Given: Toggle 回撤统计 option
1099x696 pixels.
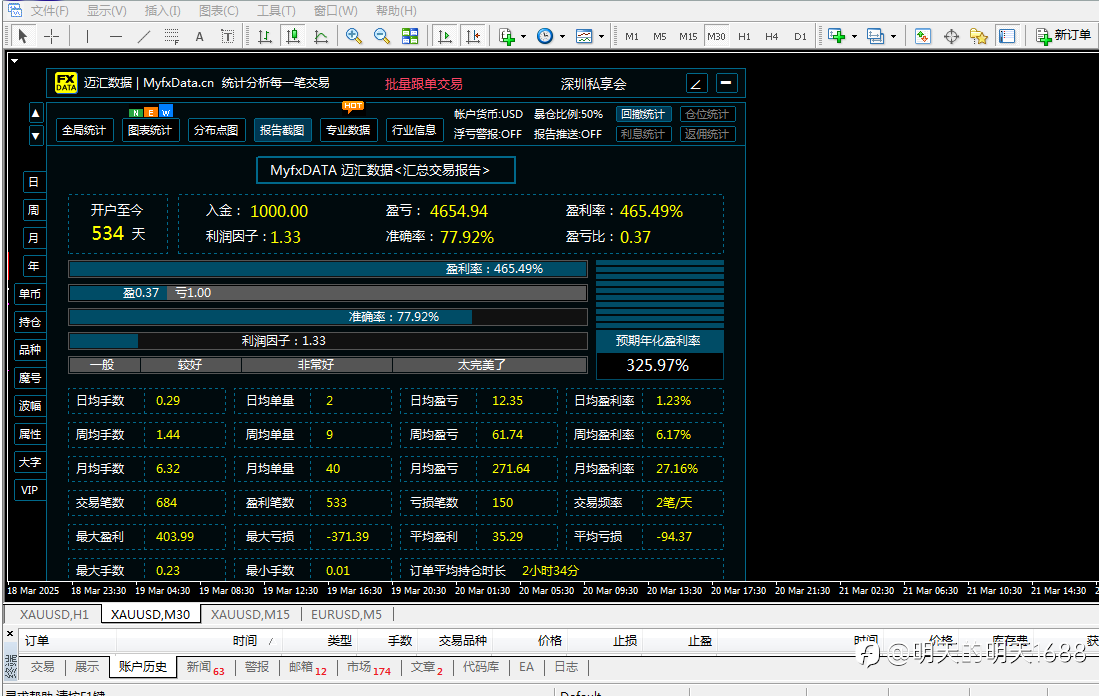Looking at the screenshot, I should pos(643,114).
